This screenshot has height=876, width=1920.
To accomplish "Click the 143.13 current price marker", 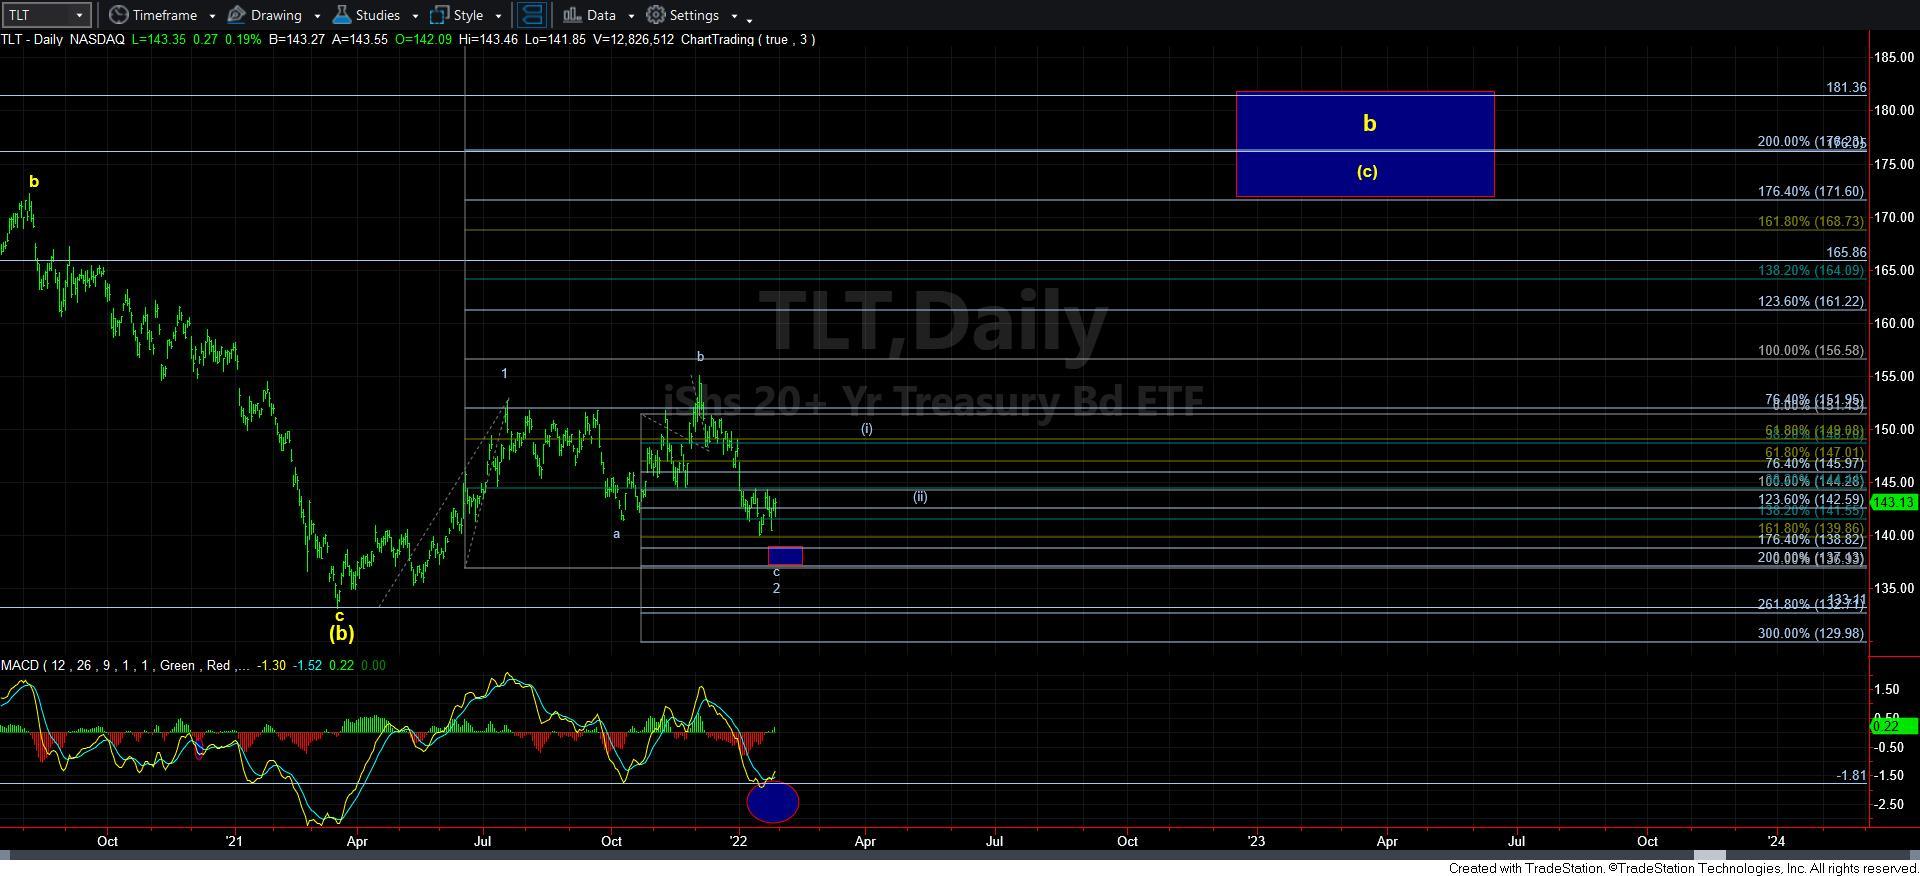I will coord(1893,503).
